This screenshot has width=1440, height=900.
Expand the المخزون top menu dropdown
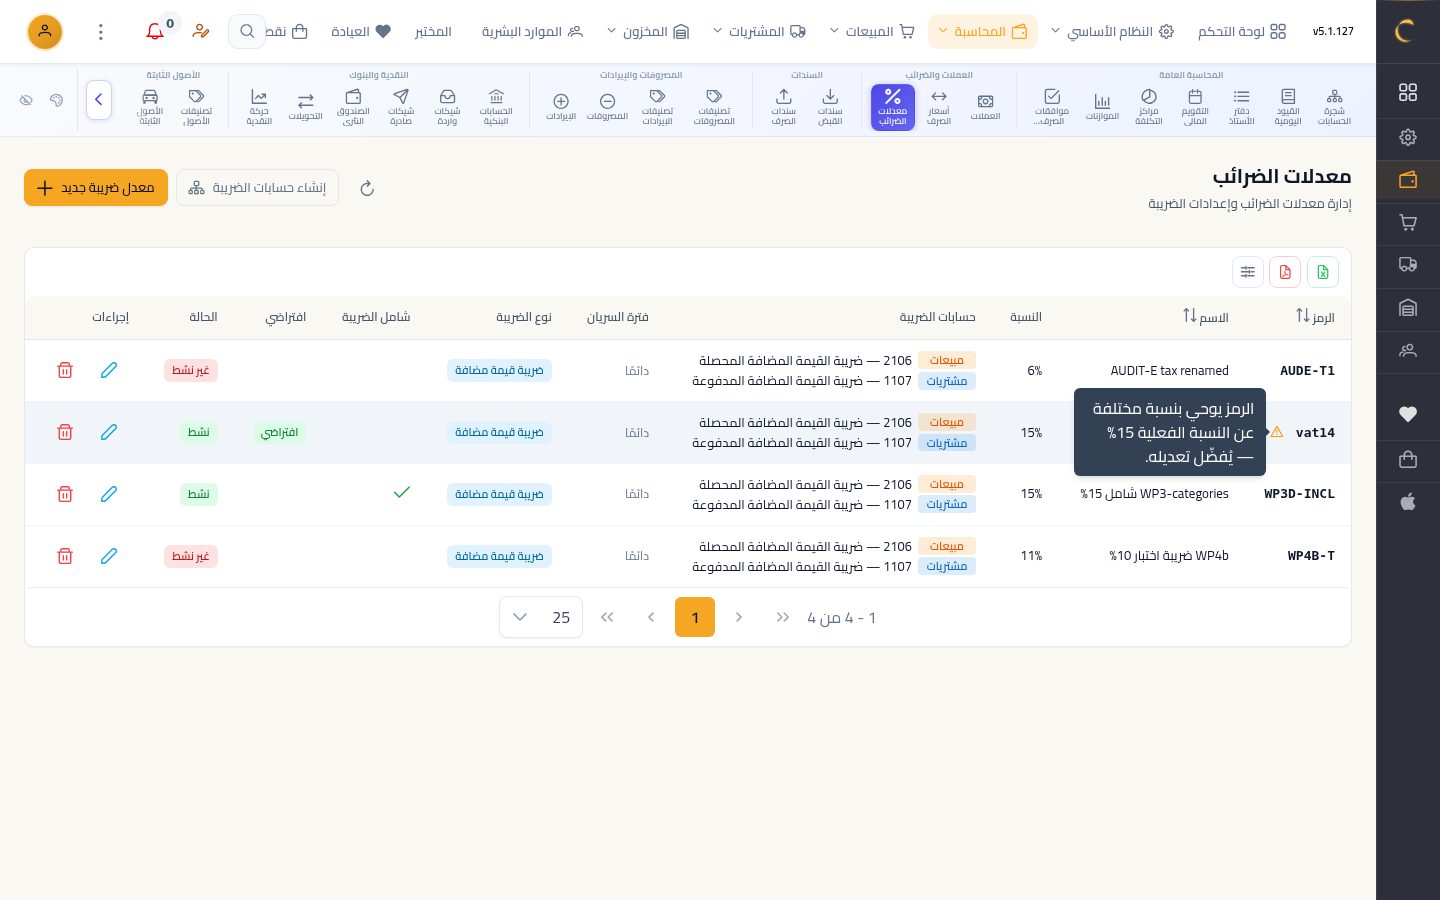pos(648,32)
